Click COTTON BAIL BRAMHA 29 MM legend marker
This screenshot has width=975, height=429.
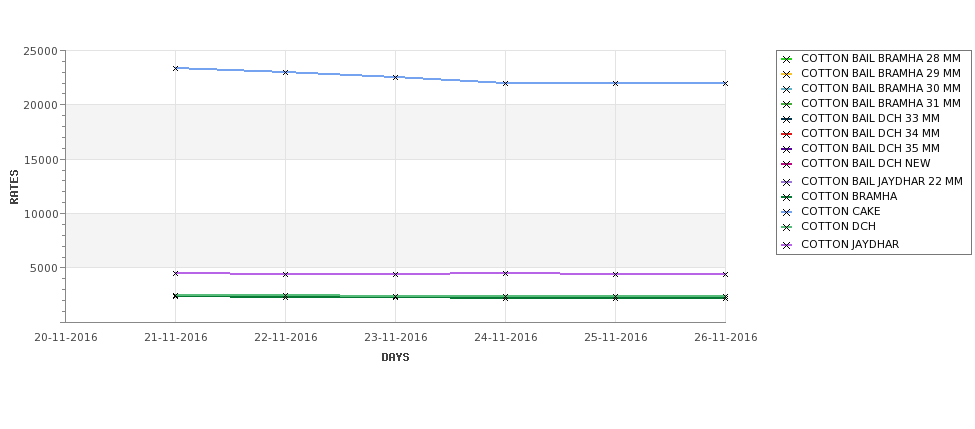pos(787,74)
